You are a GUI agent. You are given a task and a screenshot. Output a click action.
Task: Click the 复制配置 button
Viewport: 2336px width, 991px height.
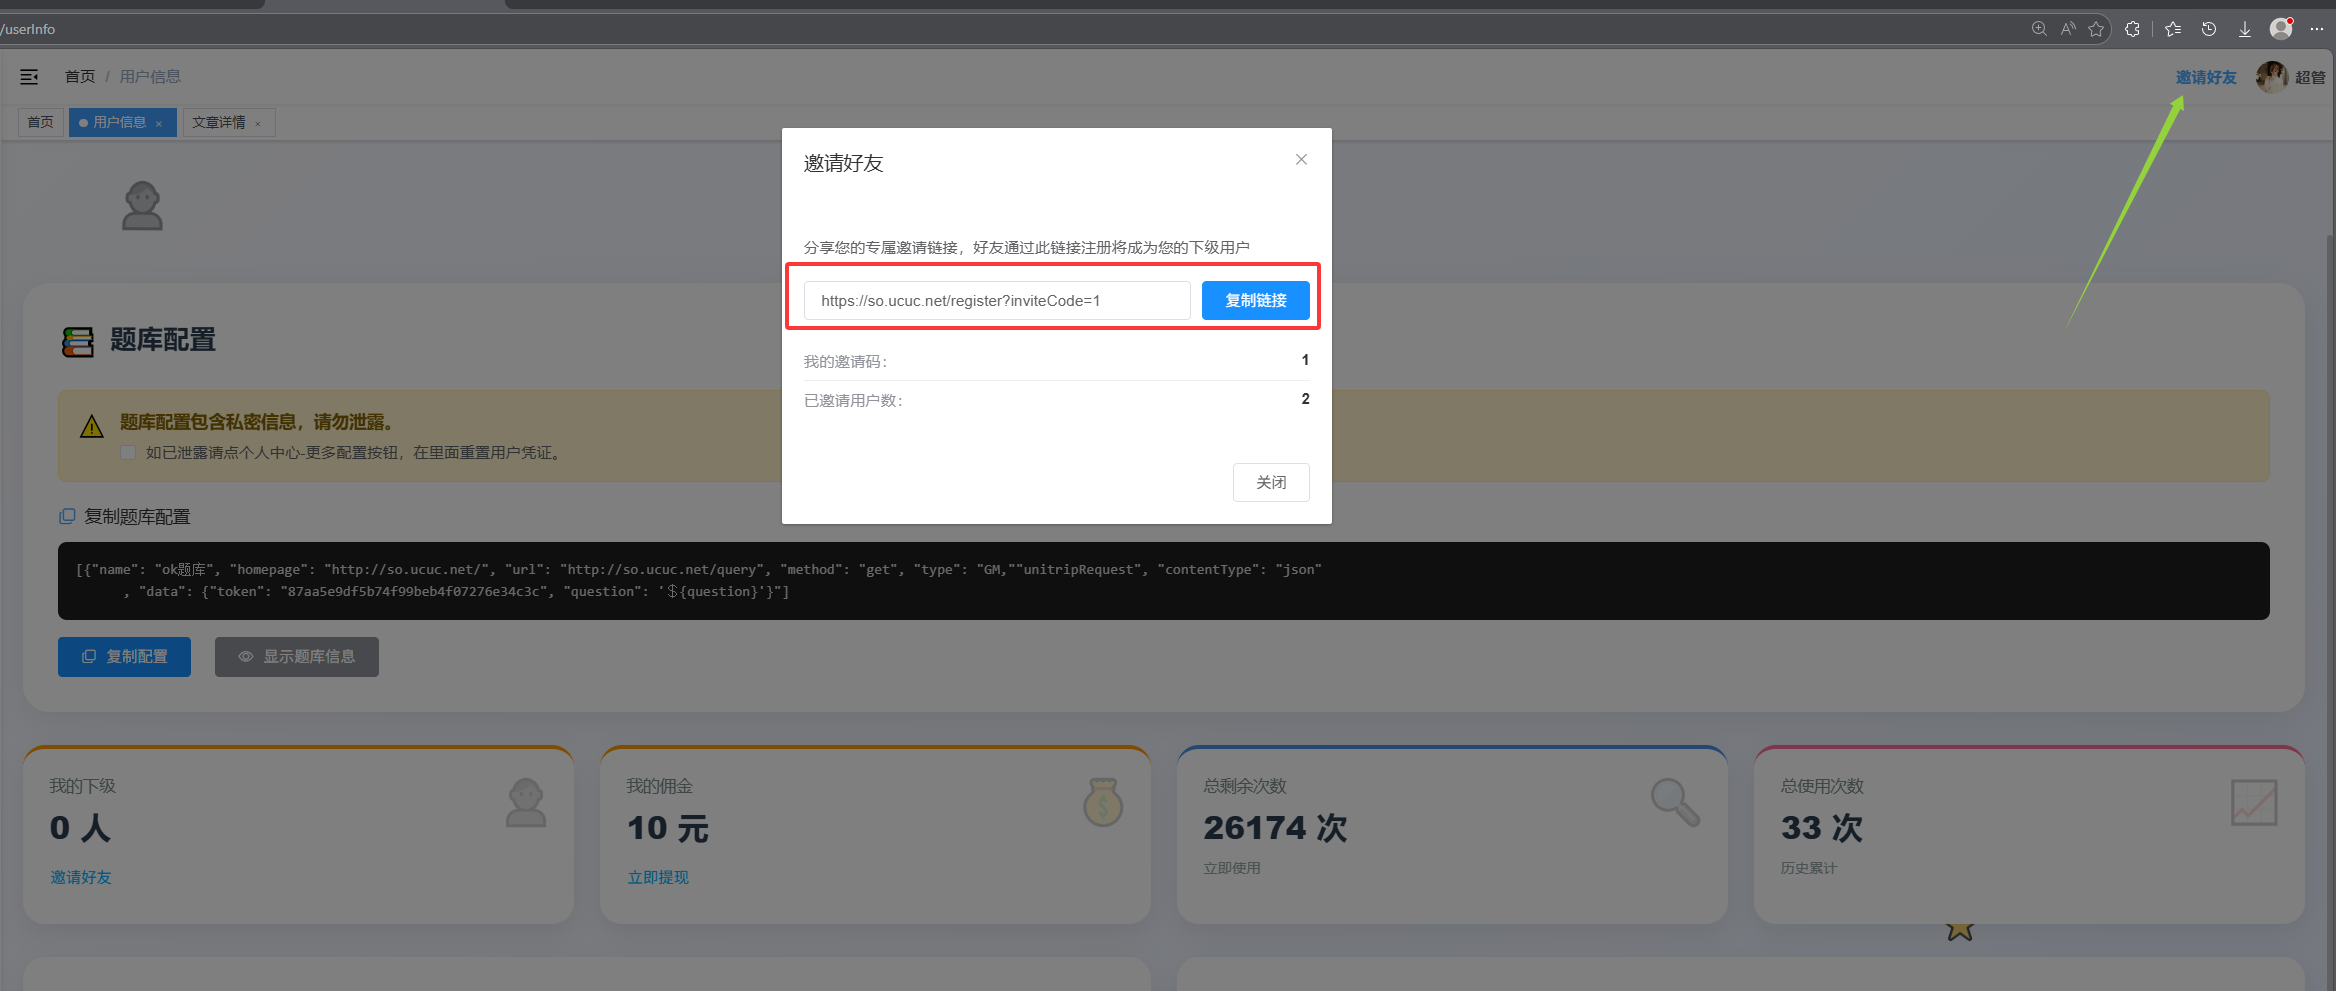tap(124, 656)
